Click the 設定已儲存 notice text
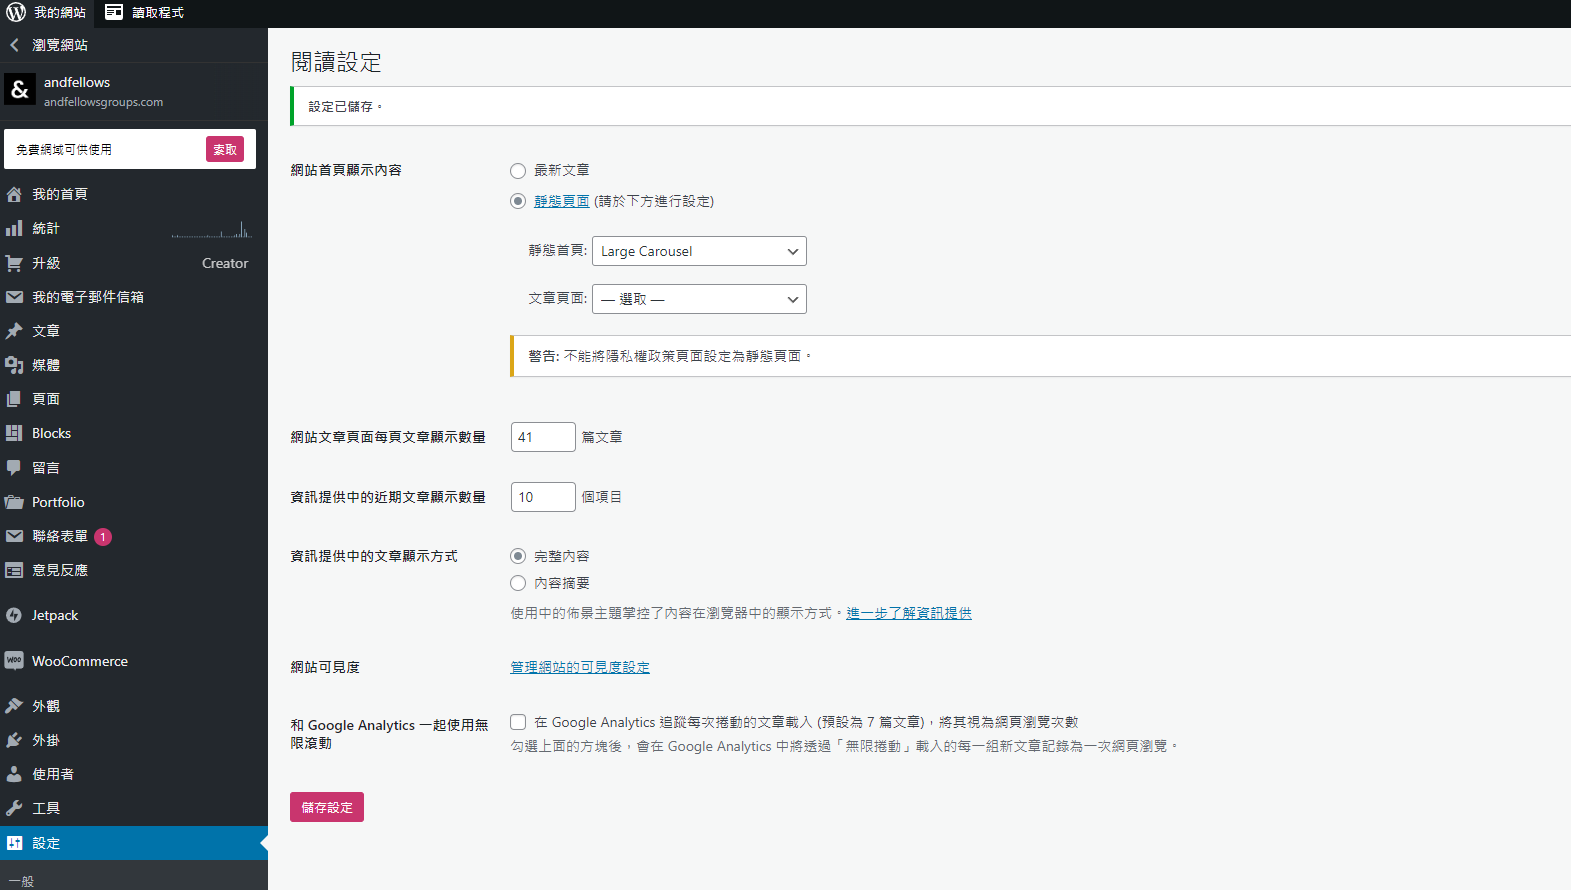Screen dimensions: 1571x890 coord(345,106)
